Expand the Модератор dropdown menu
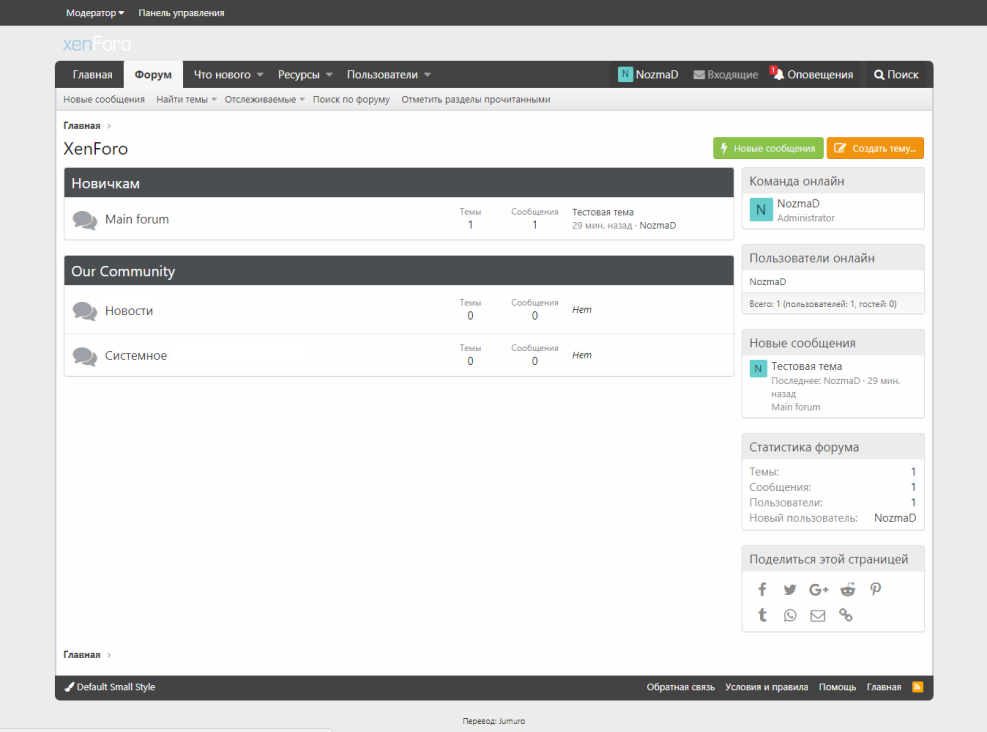The width and height of the screenshot is (987, 732). click(95, 13)
